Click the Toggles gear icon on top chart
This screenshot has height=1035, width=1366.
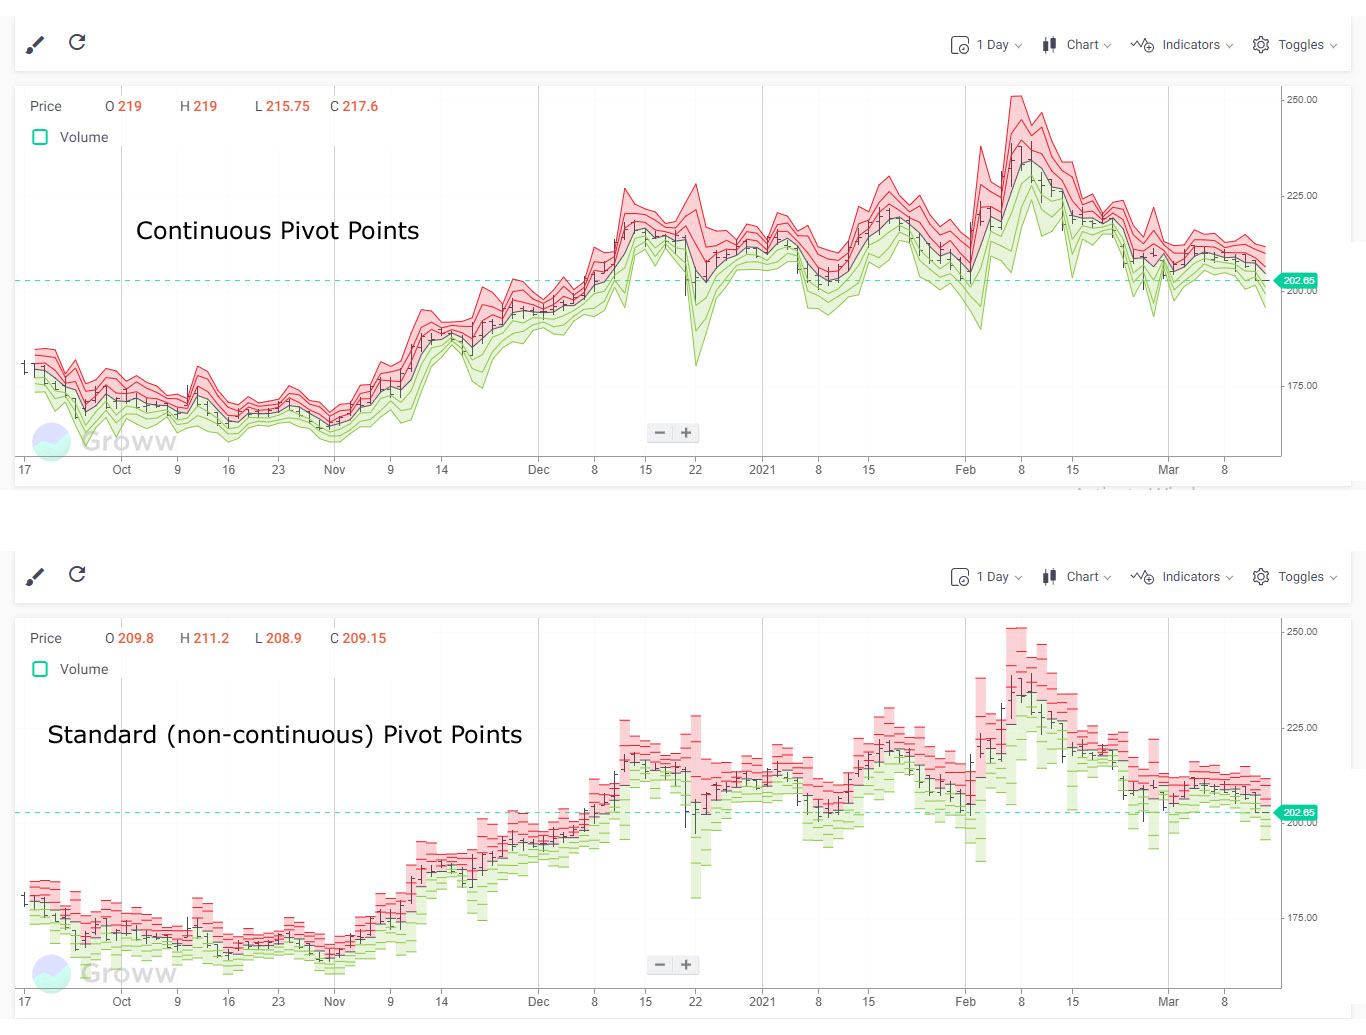coord(1261,44)
